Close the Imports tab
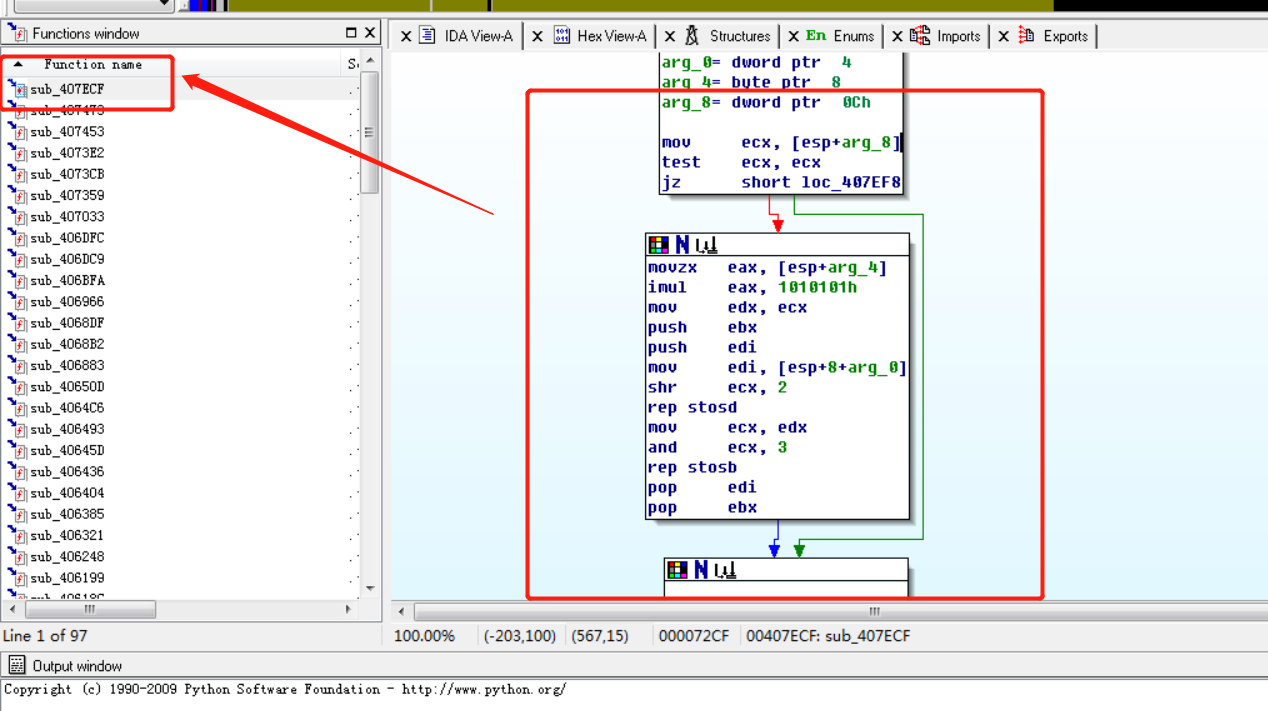 pyautogui.click(x=897, y=36)
